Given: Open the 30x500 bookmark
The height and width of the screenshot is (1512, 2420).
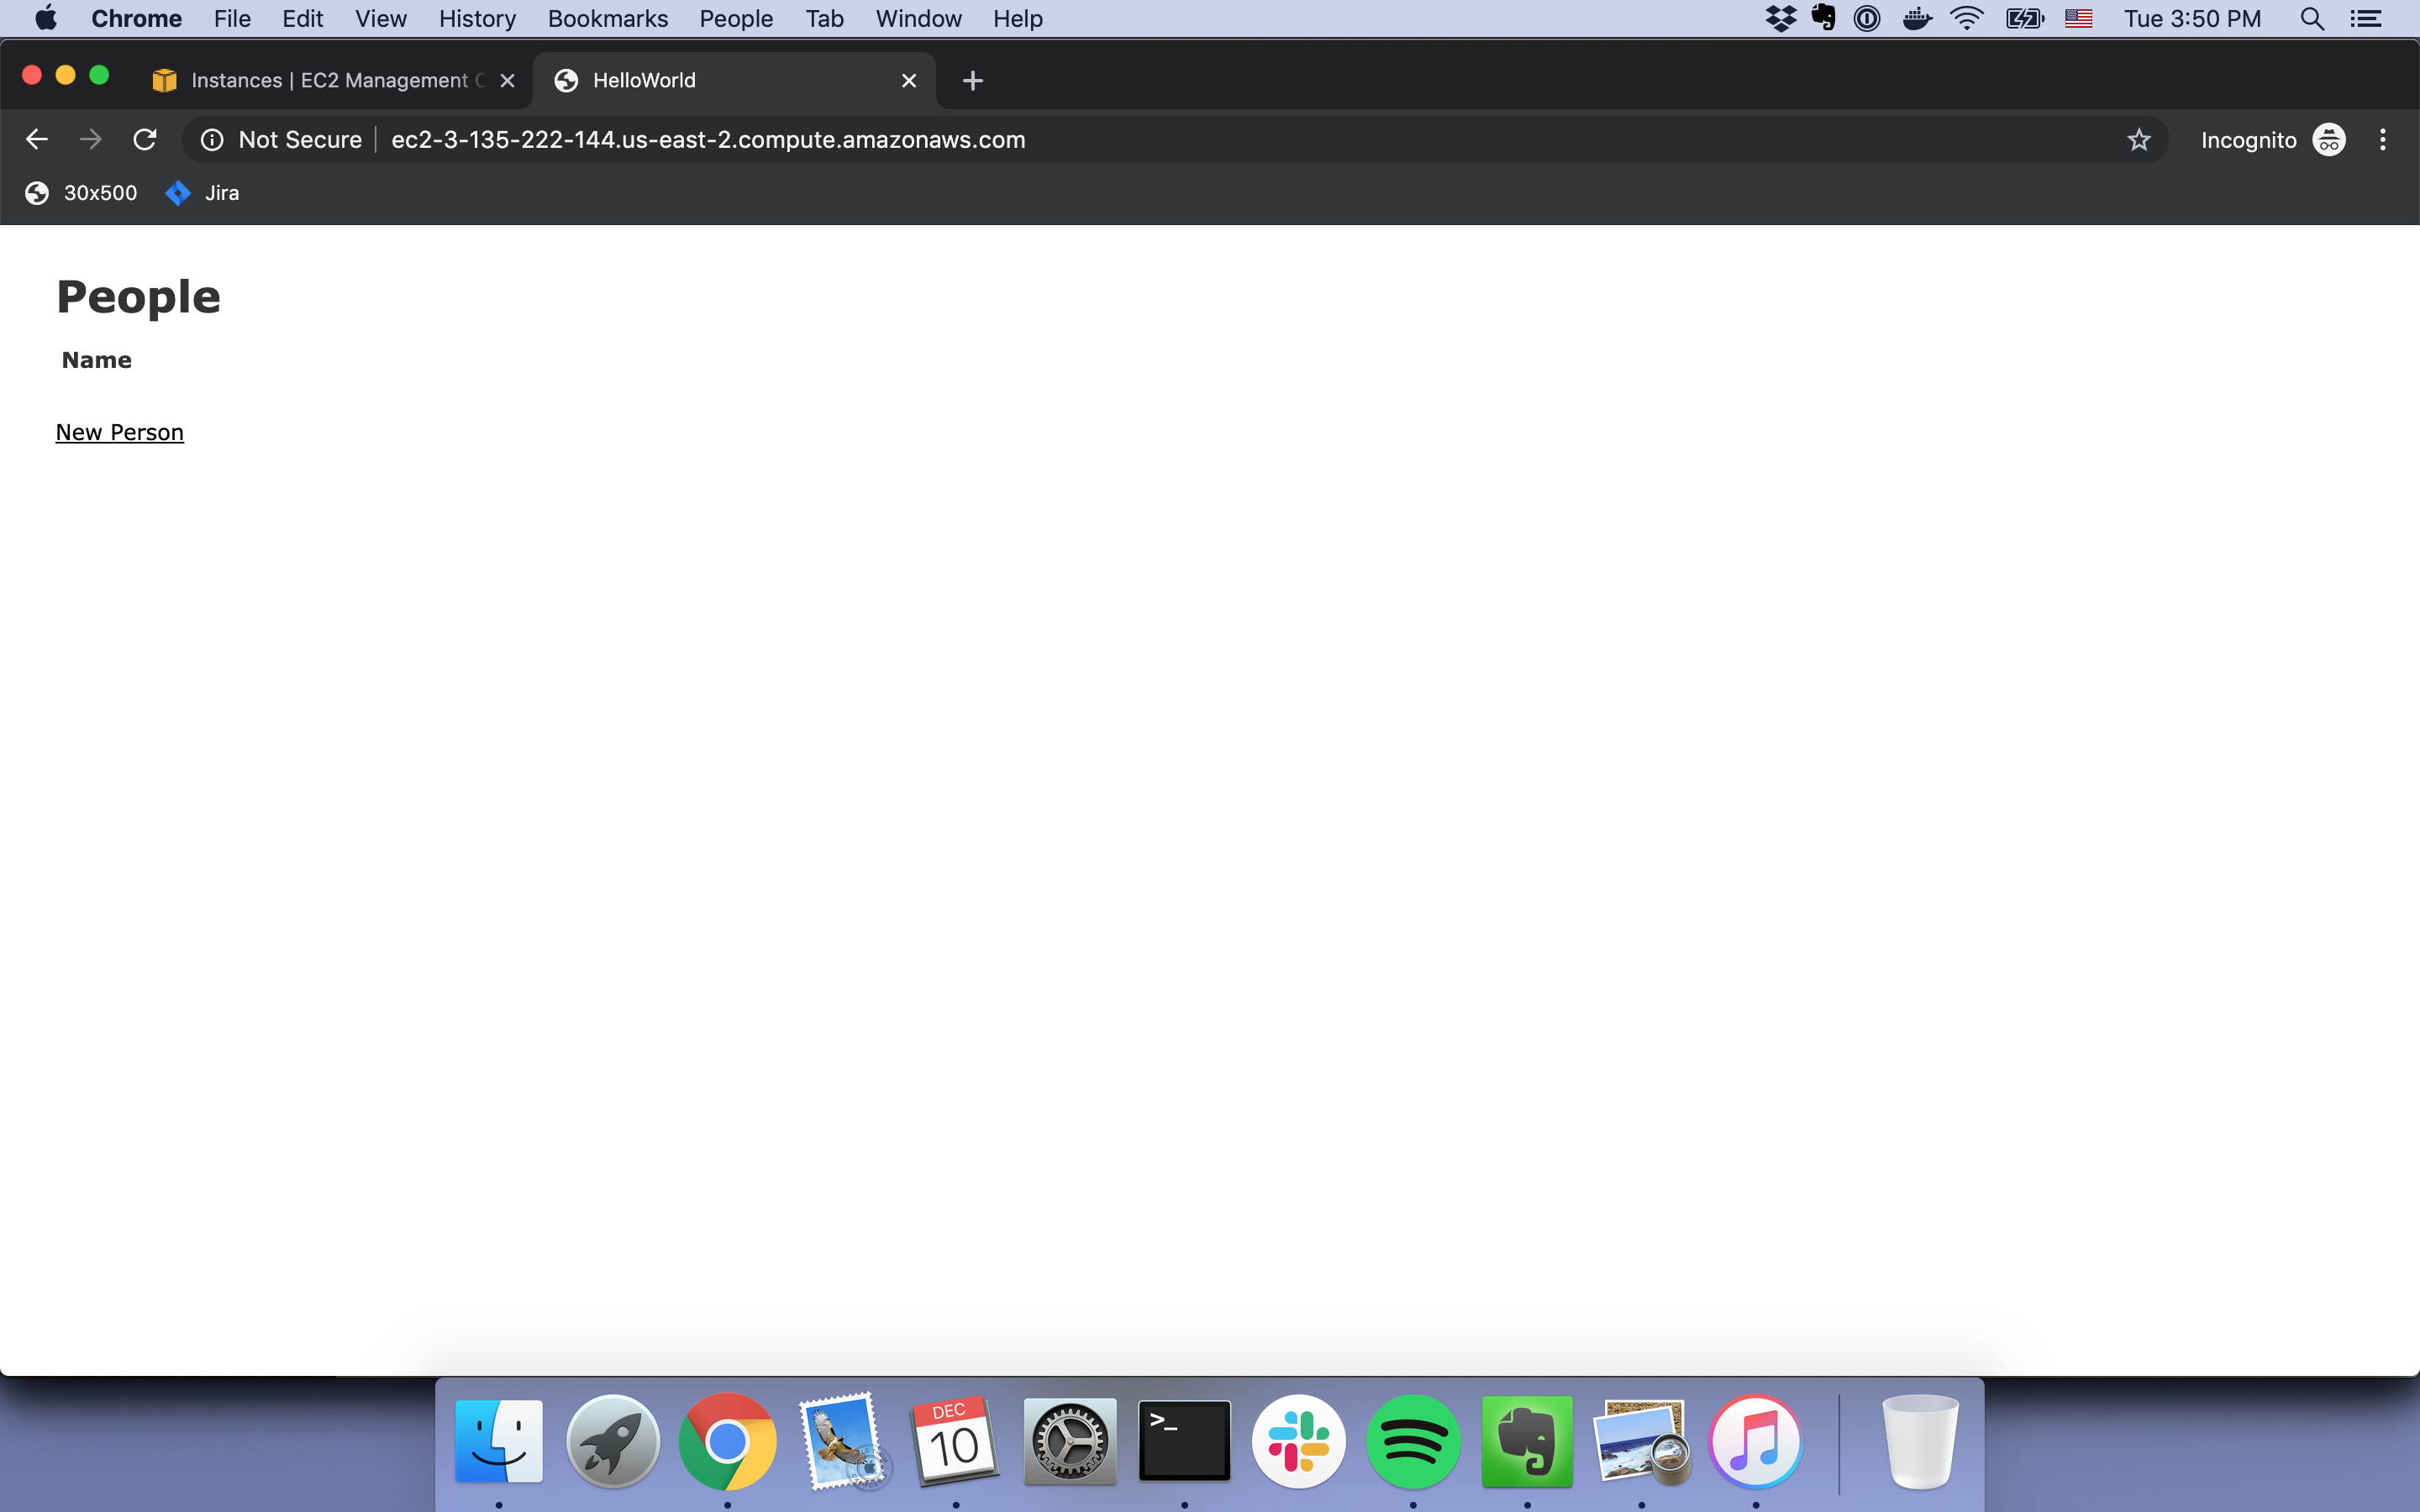Looking at the screenshot, I should pos(81,193).
